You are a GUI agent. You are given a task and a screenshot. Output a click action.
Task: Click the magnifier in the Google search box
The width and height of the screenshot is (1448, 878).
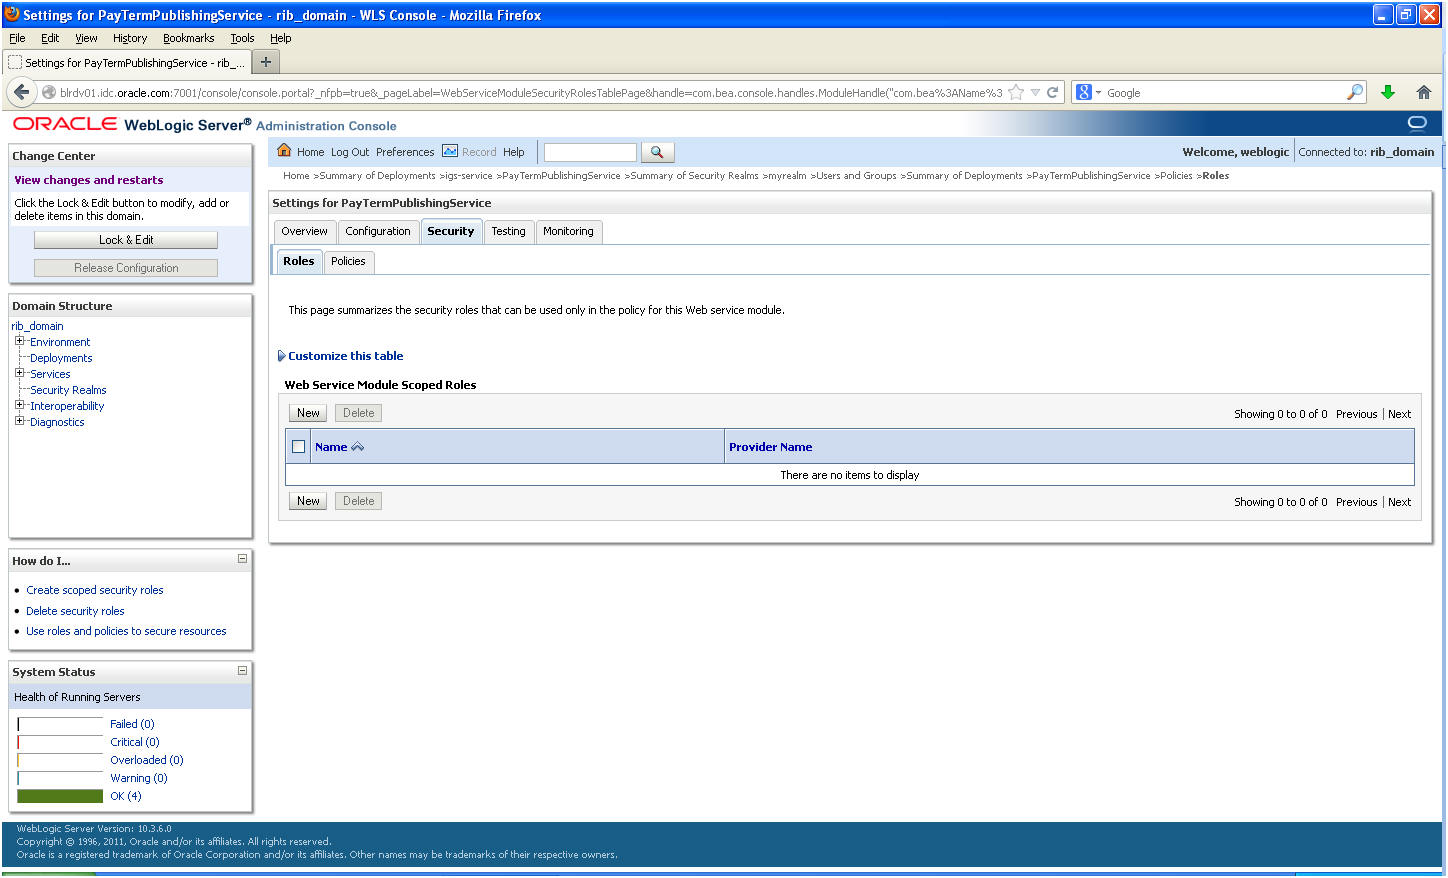click(x=1354, y=93)
